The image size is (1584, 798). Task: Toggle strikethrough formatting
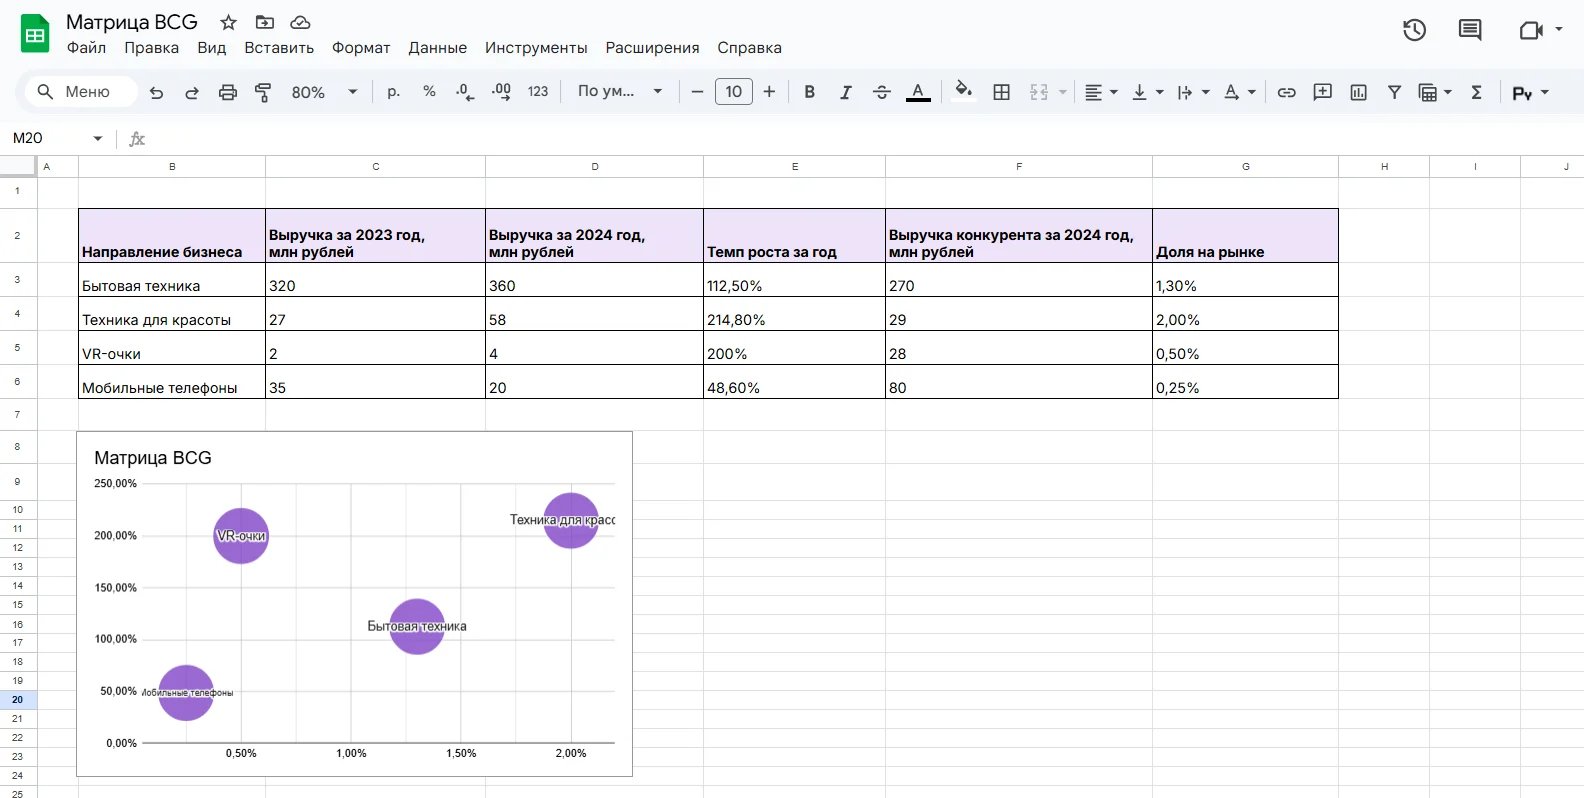coord(881,92)
